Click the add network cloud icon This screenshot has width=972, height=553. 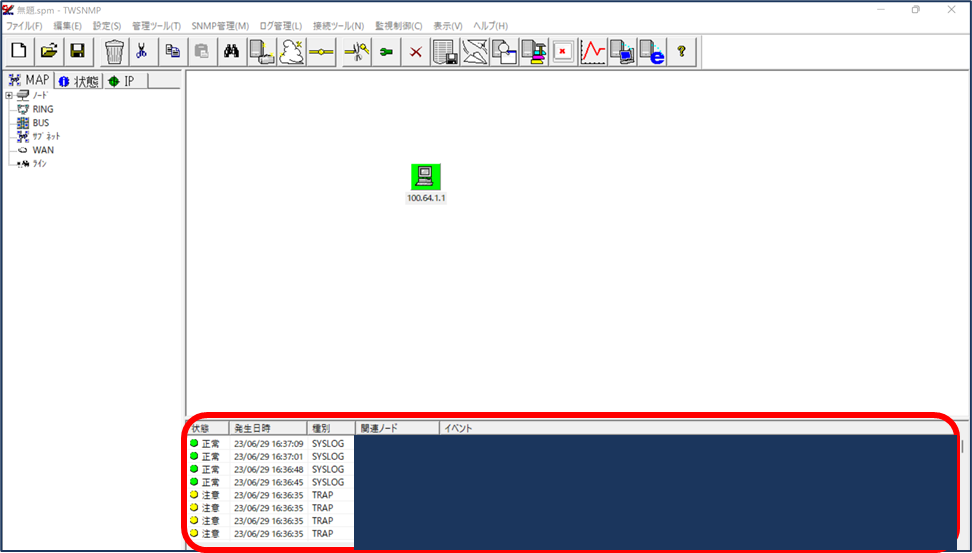click(291, 51)
